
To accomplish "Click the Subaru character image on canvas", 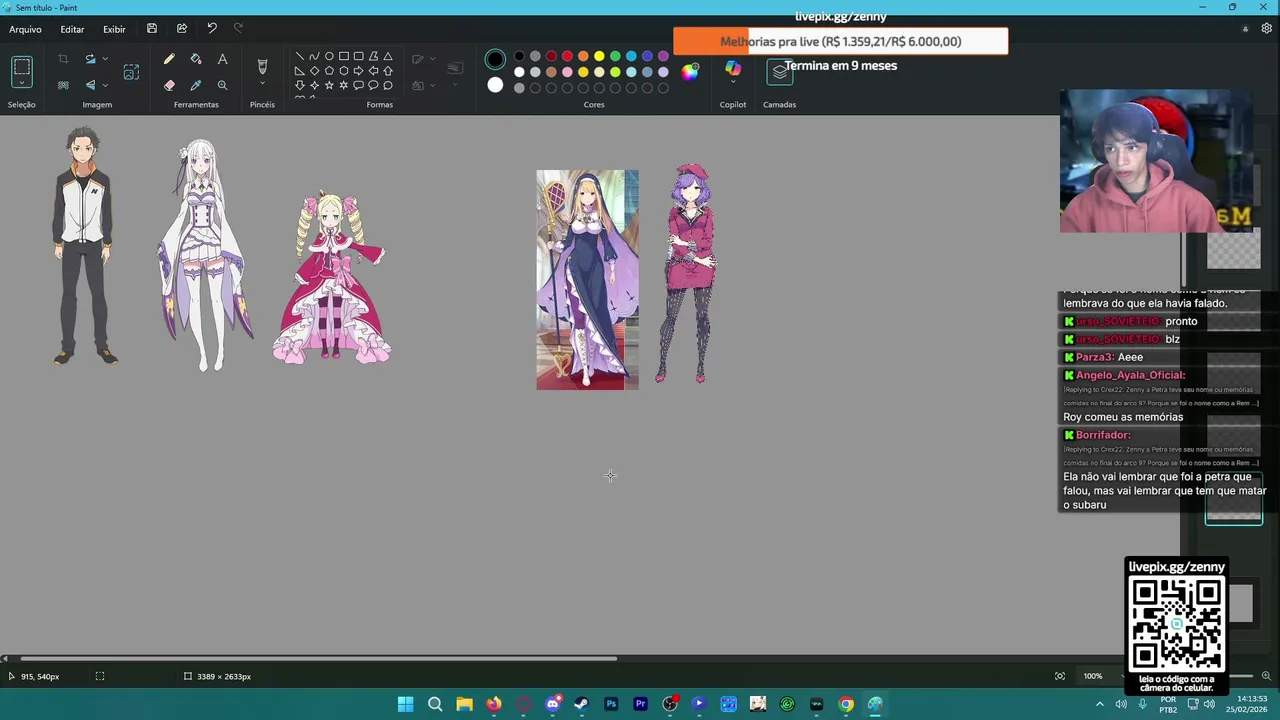I will [x=85, y=246].
